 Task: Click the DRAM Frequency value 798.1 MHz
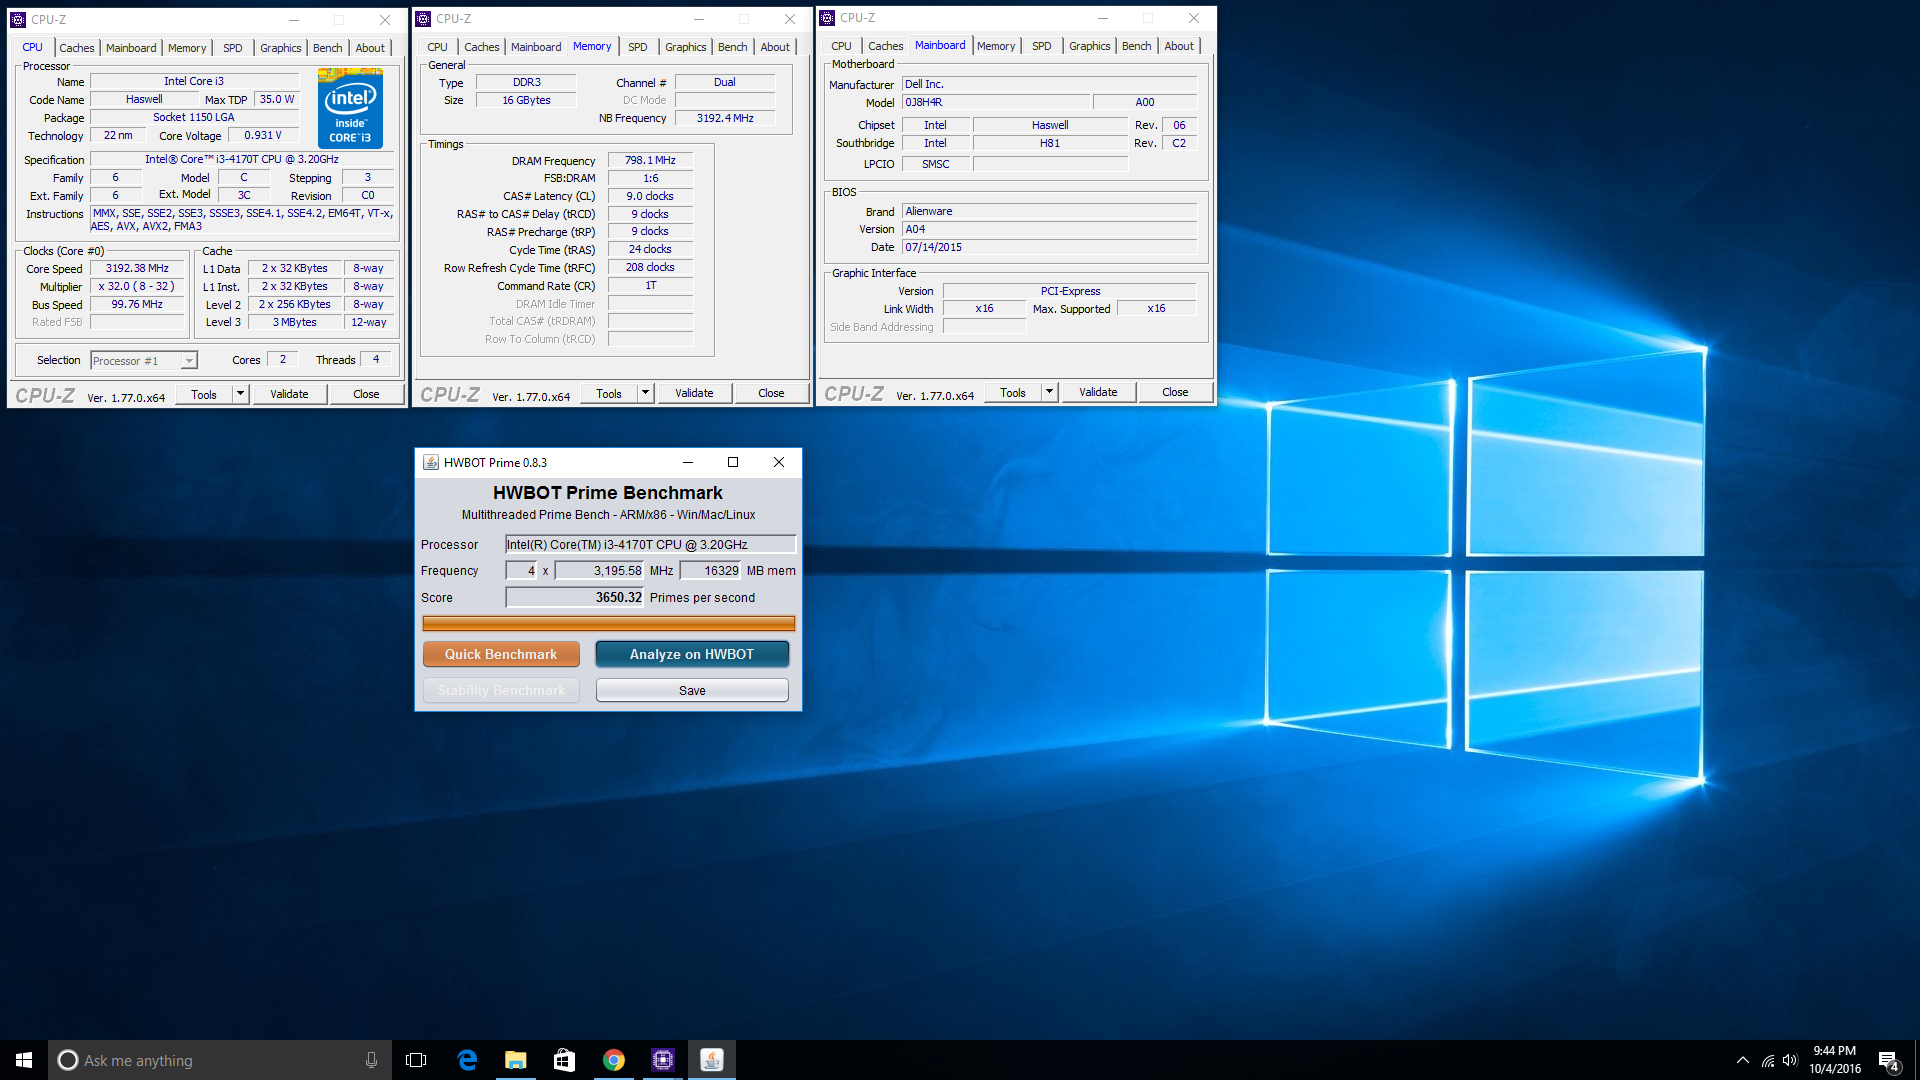650,160
